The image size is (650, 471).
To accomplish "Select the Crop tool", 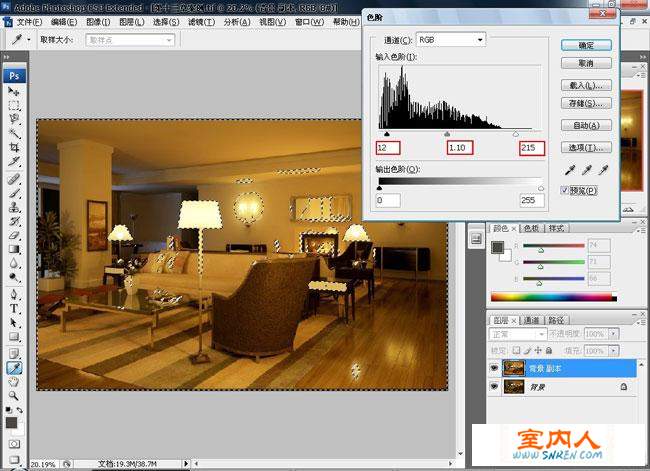I will coord(14,147).
